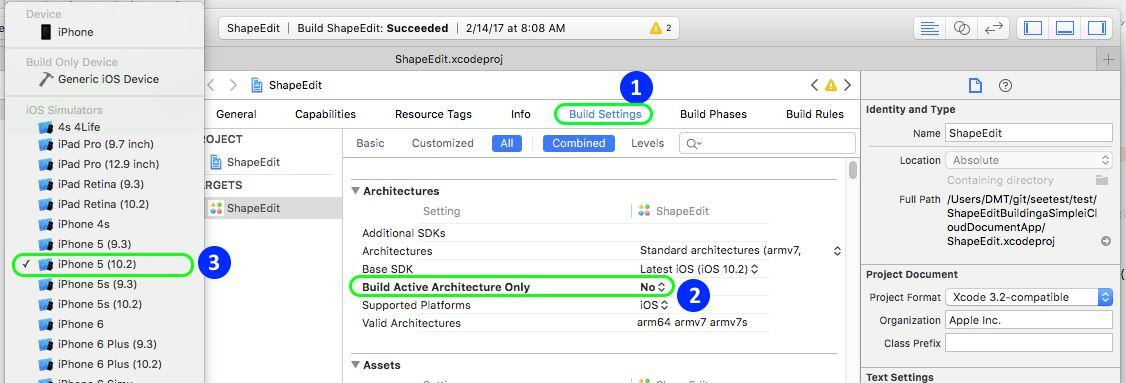Click the build settings search field
1126x383 pixels.
767,143
